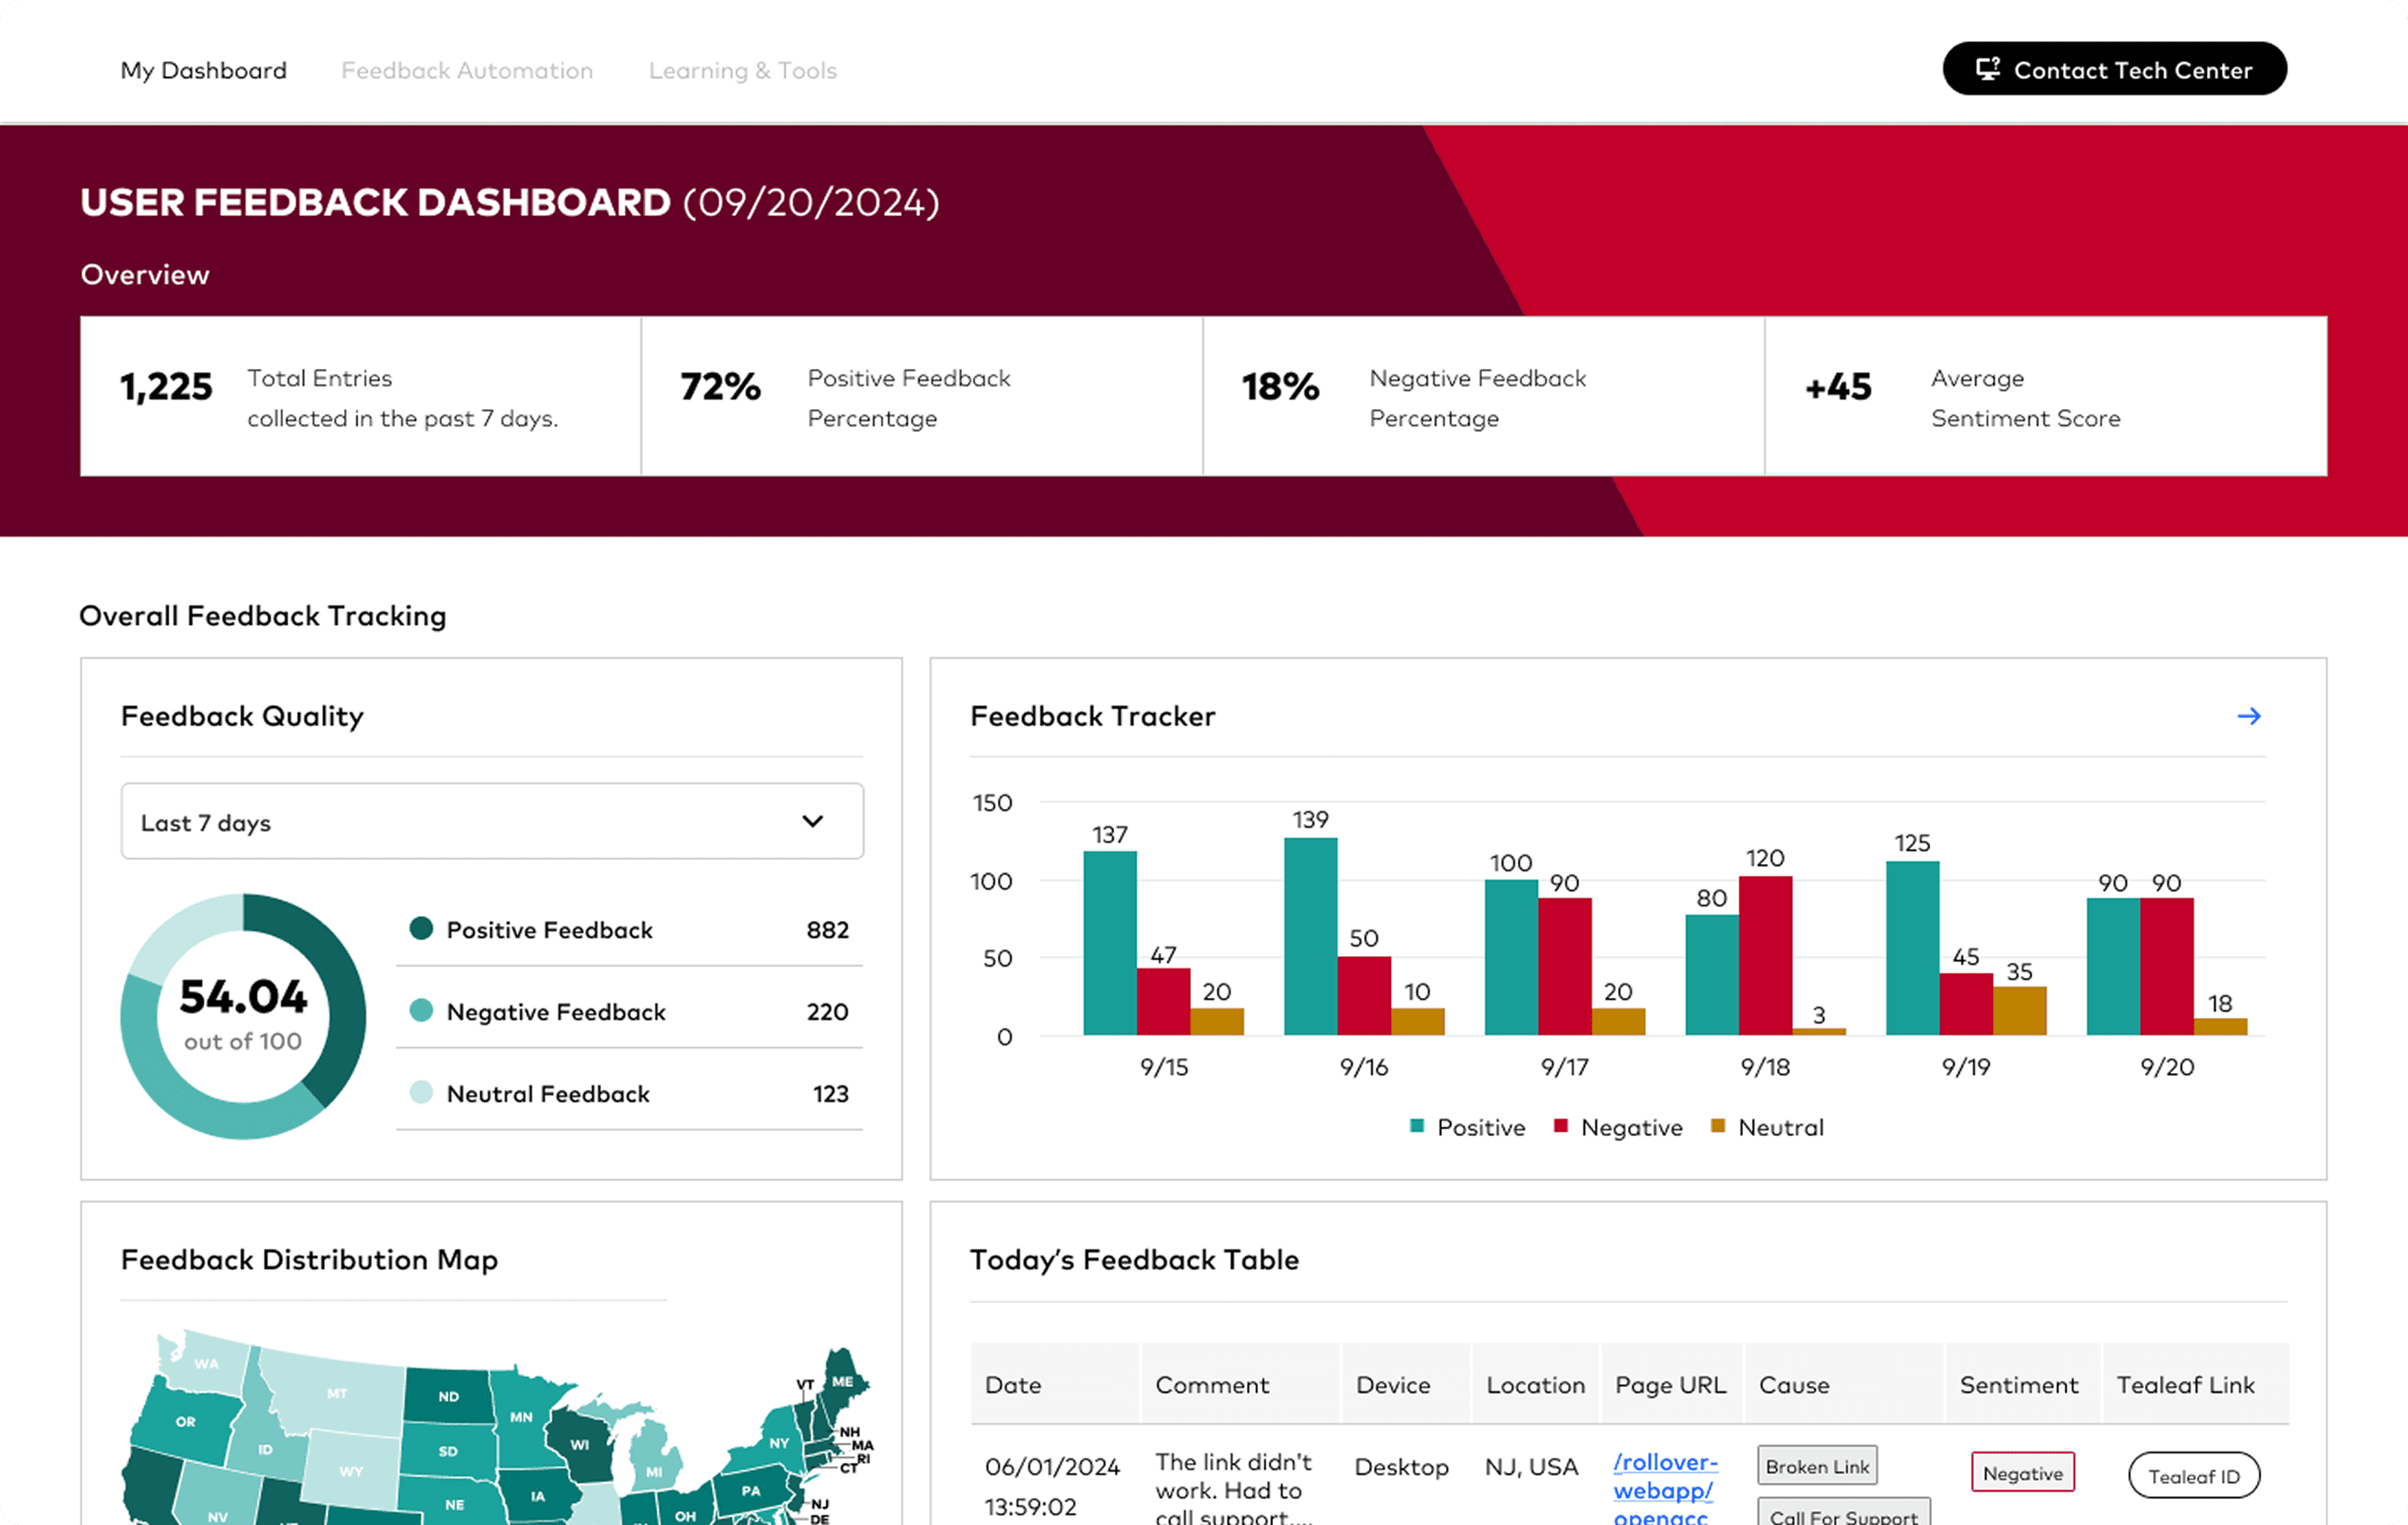Select North Dakota (ND) on the map
Screen dimensions: 2408x1525
pos(448,1395)
